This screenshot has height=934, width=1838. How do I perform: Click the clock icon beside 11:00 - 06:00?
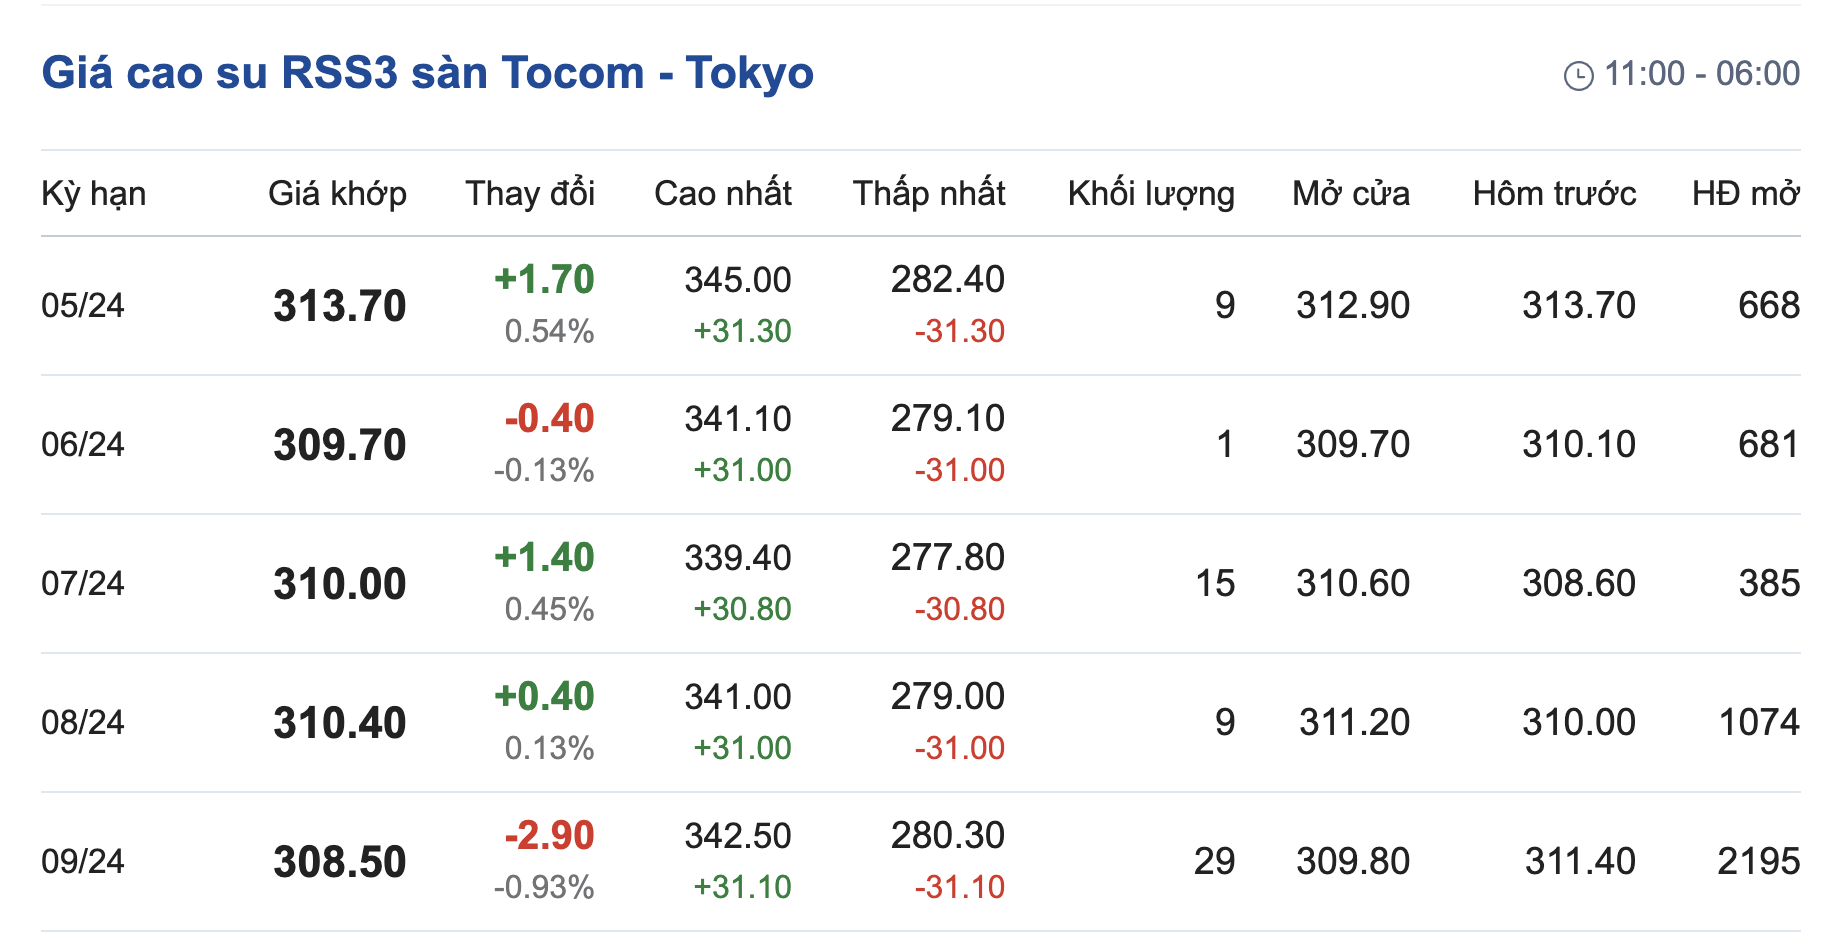tap(1578, 75)
